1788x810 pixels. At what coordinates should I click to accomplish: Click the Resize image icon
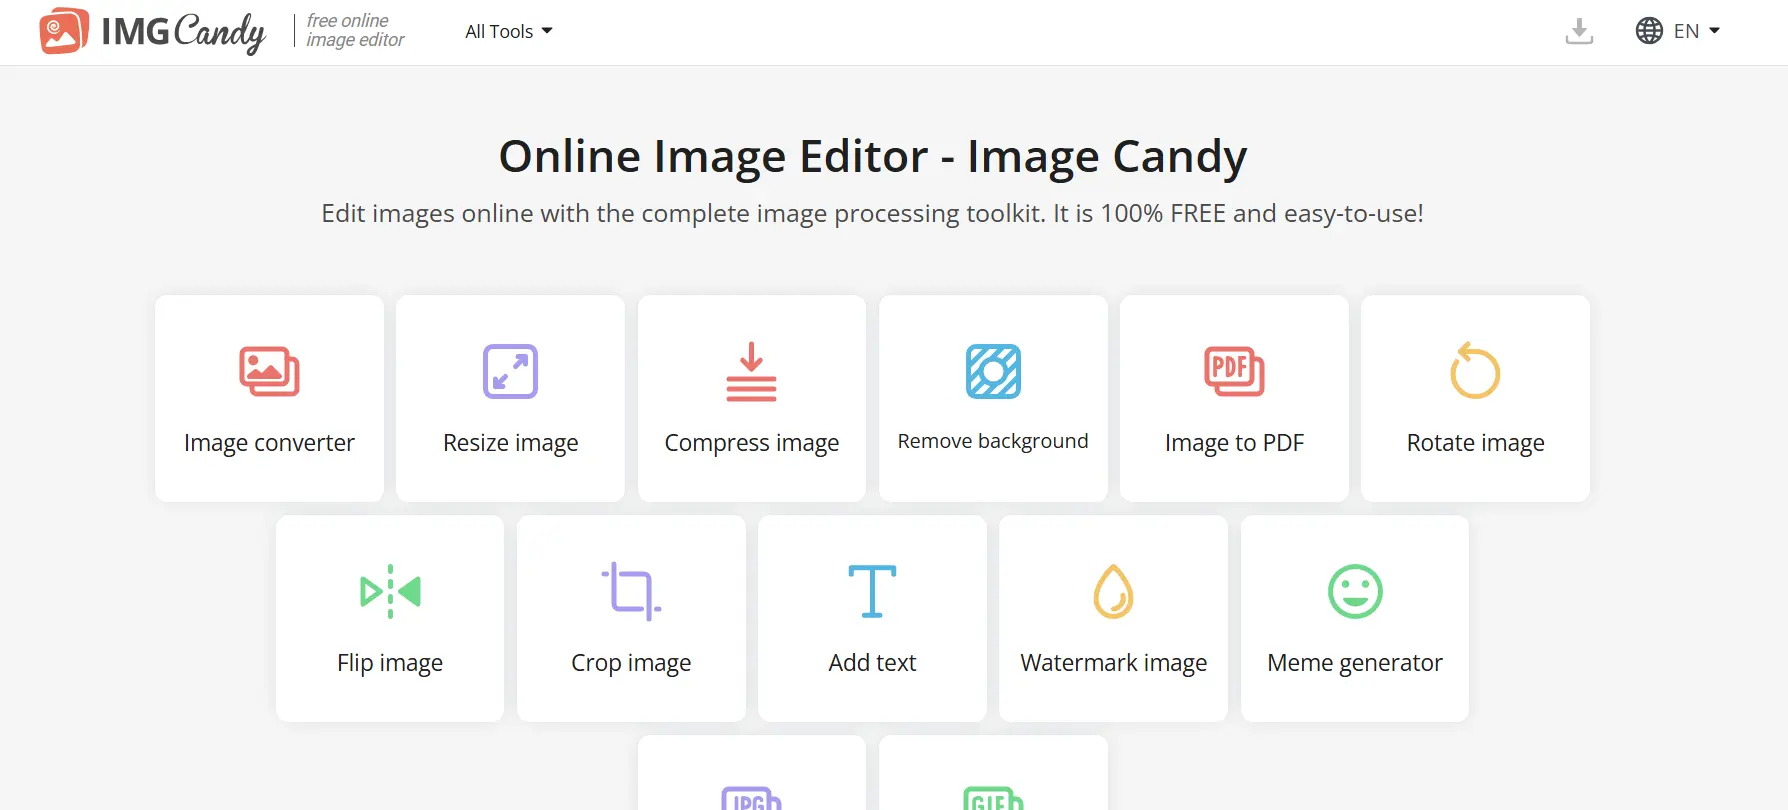tap(511, 371)
